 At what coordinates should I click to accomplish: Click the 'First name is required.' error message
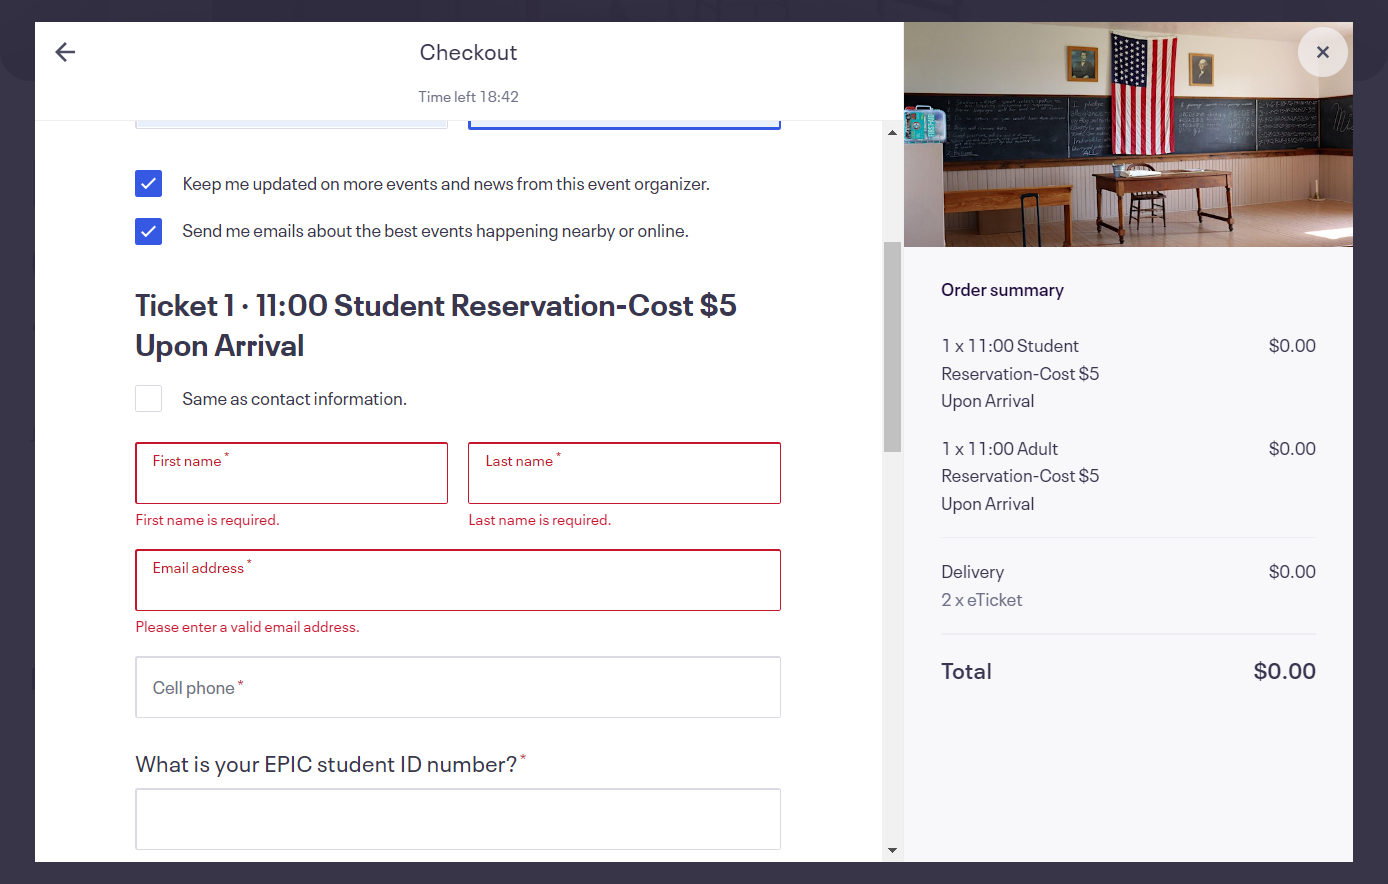coord(208,520)
